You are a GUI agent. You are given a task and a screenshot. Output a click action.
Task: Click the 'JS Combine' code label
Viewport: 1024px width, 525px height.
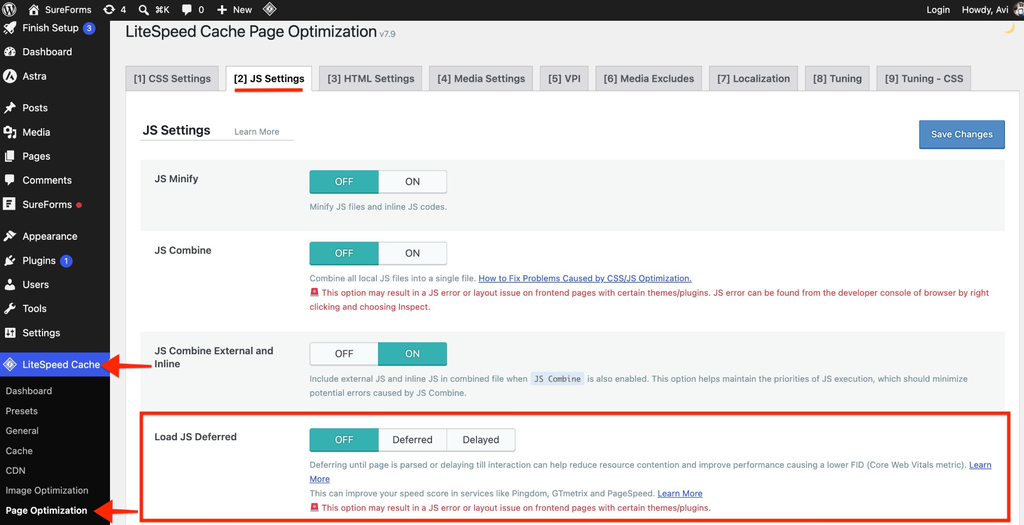coord(557,379)
